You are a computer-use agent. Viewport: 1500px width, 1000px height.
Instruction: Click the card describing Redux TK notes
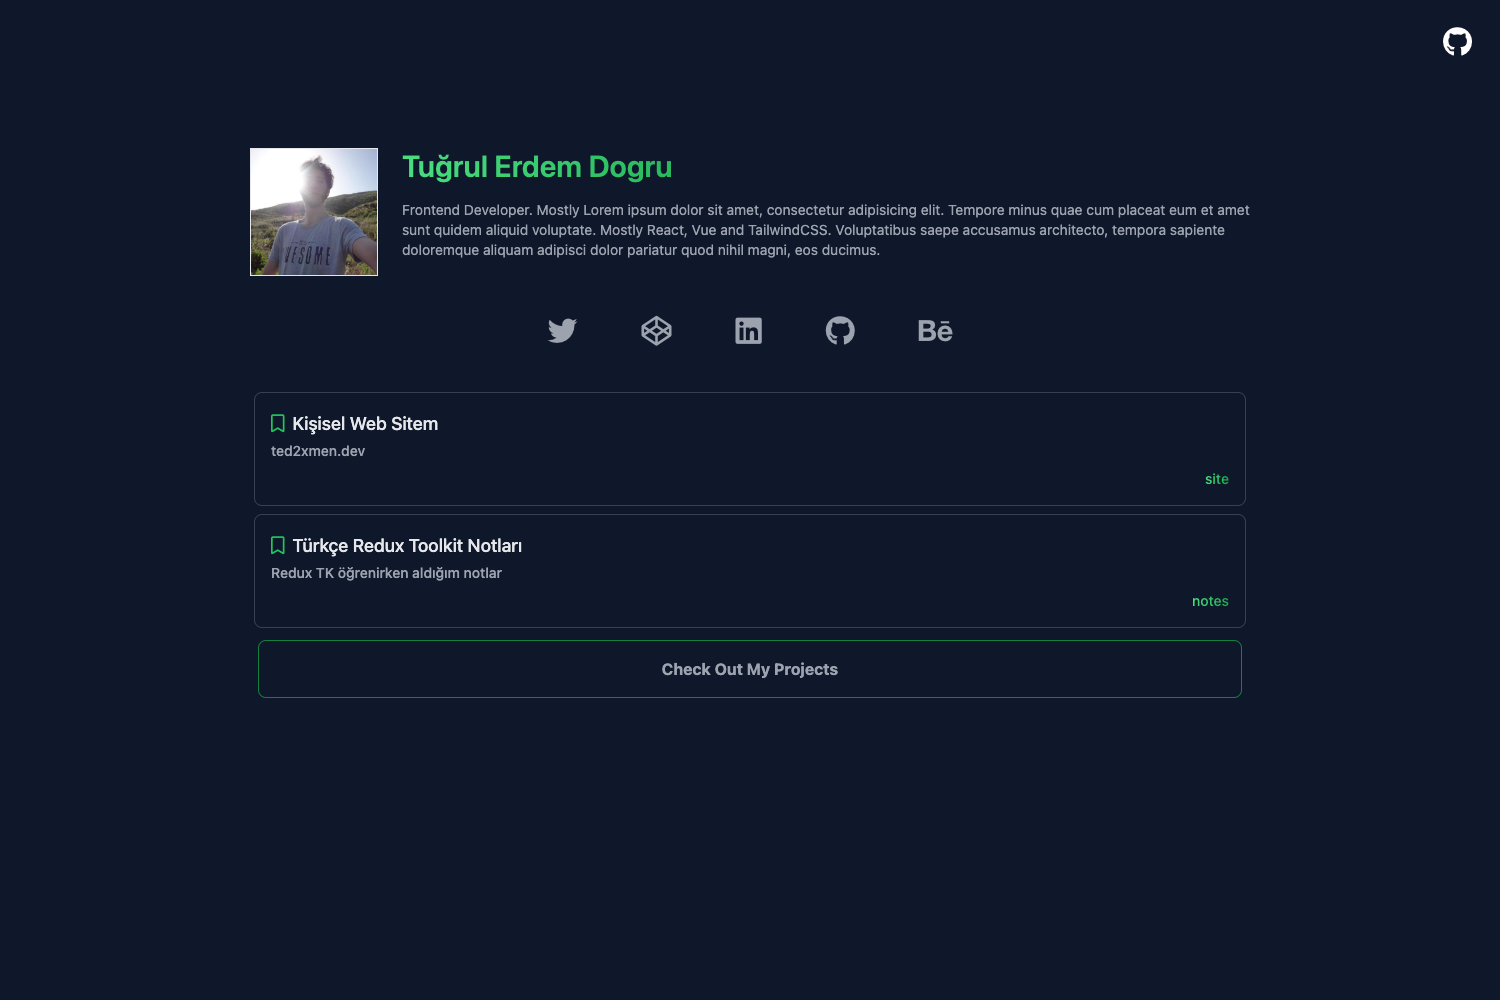coord(749,570)
